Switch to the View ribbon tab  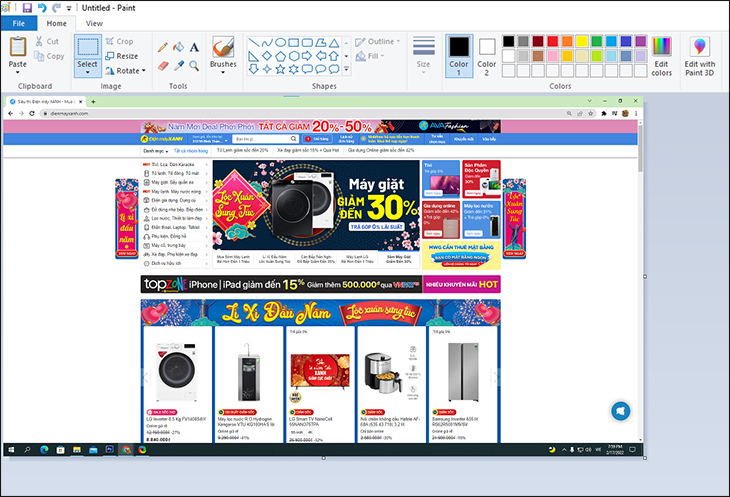94,23
